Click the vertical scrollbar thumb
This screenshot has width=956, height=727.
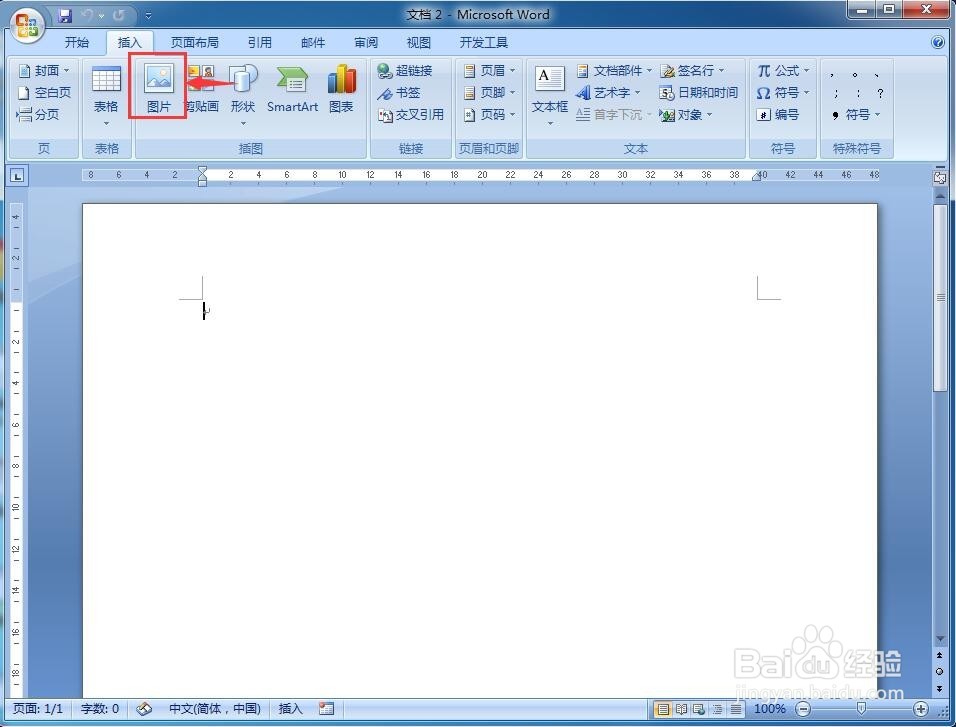[x=940, y=298]
